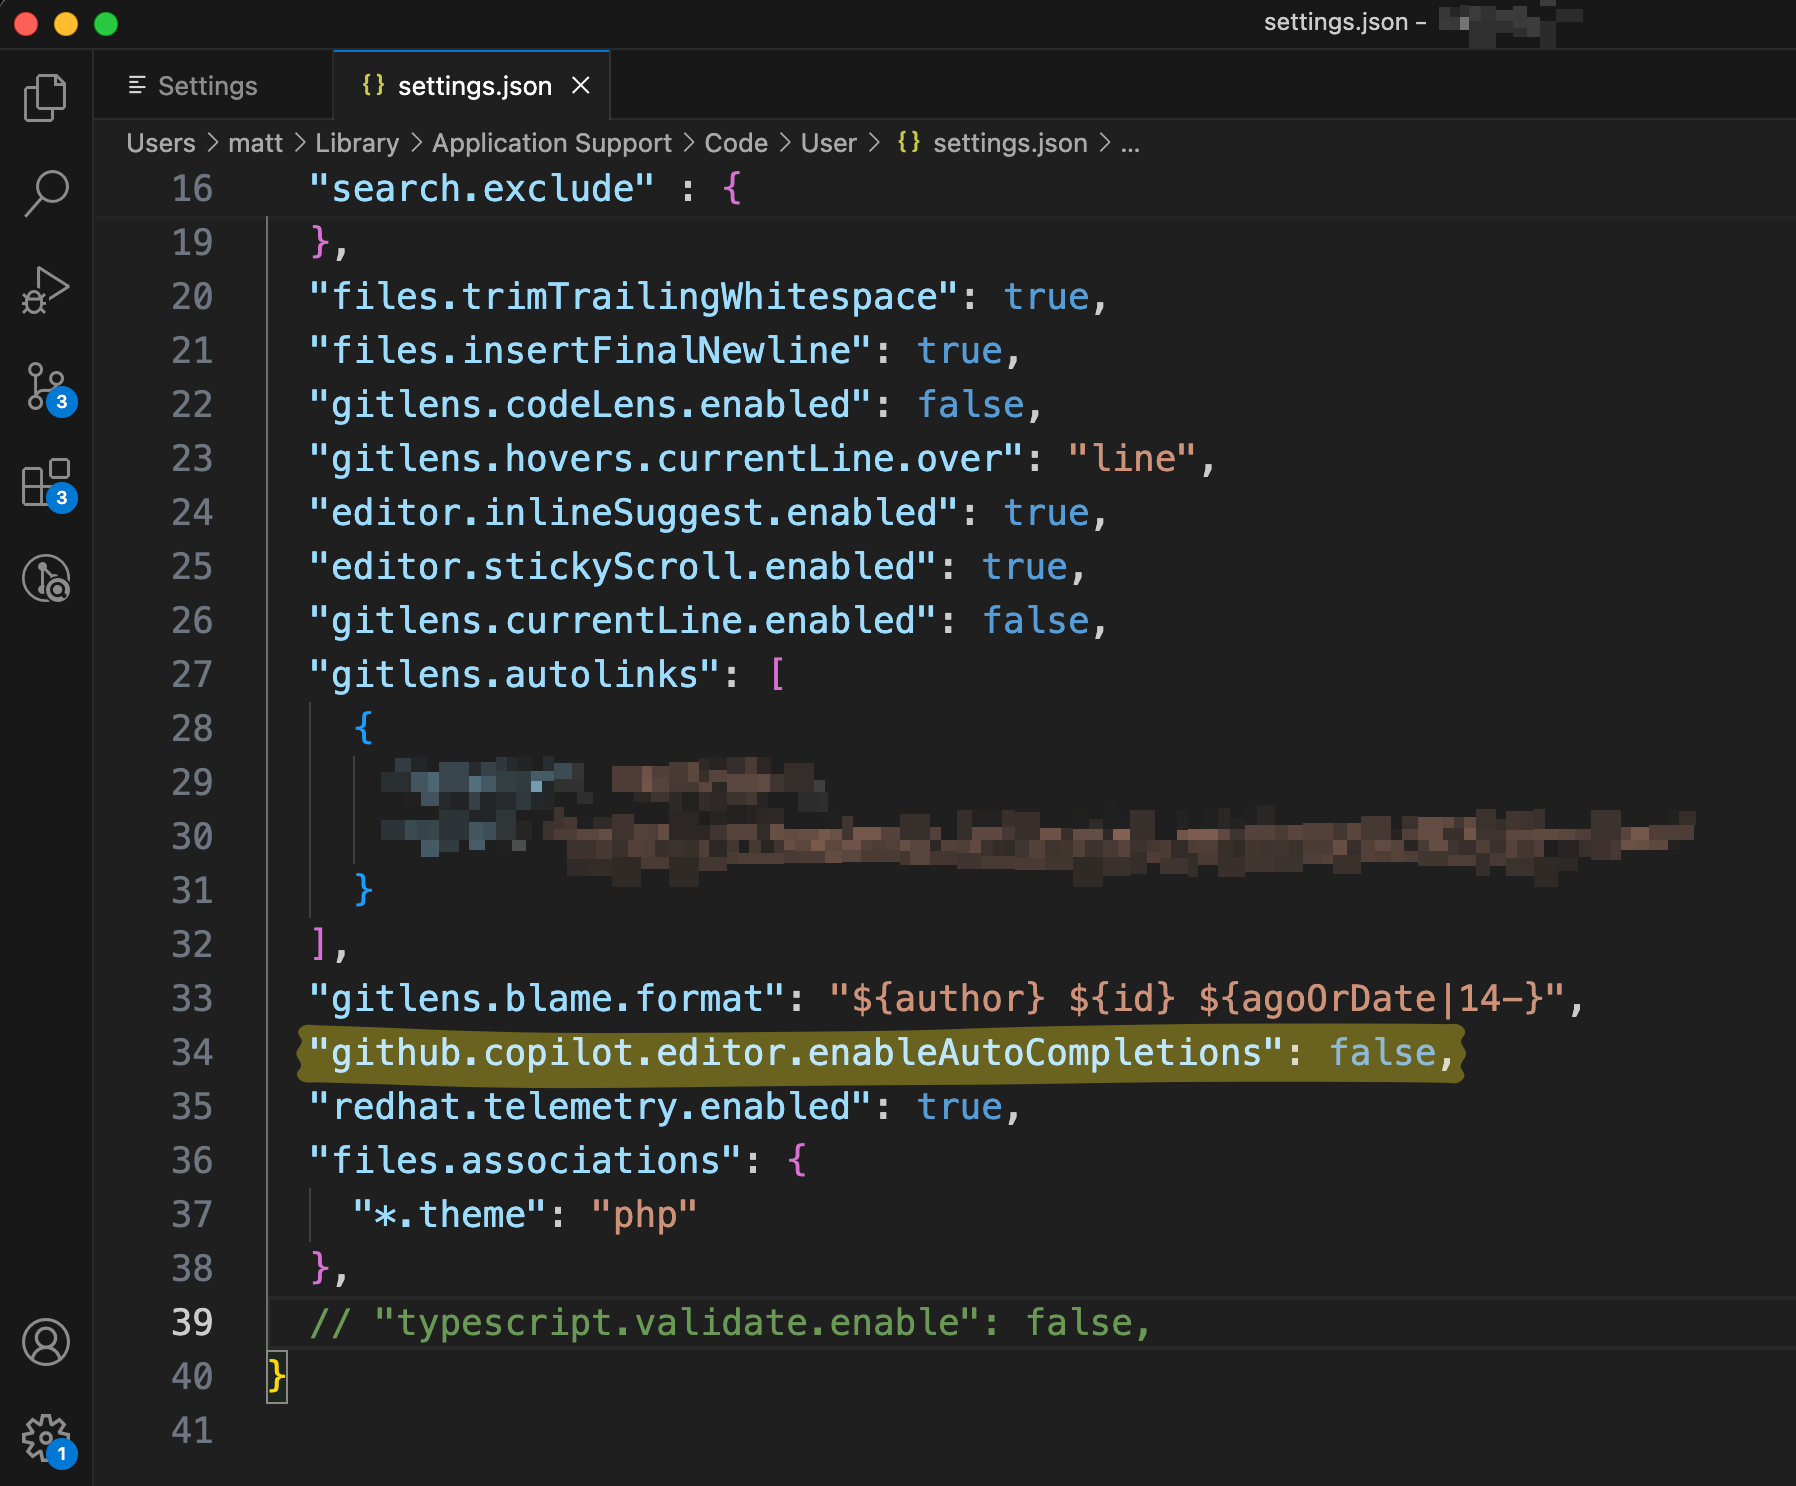Click the Users breadcrumb segment

point(161,143)
